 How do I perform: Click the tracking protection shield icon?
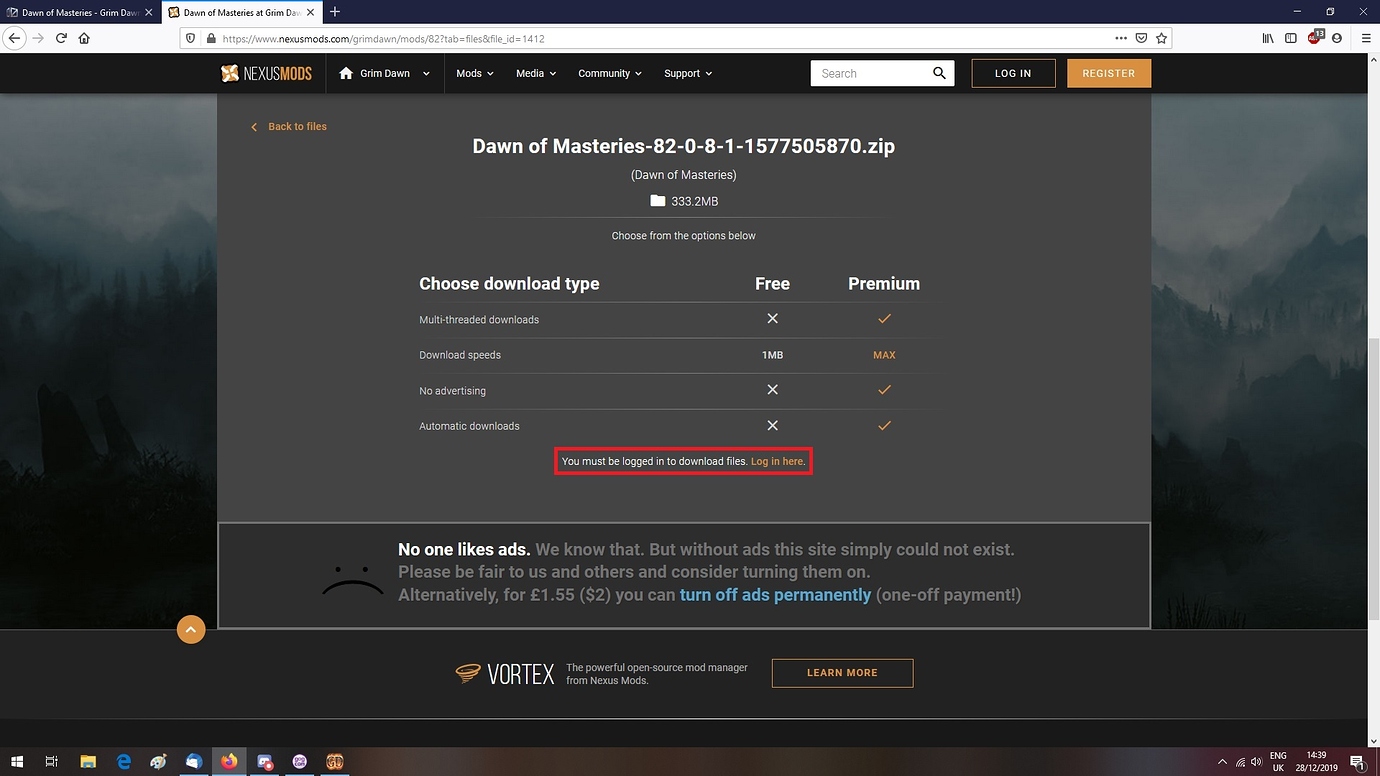click(x=190, y=38)
